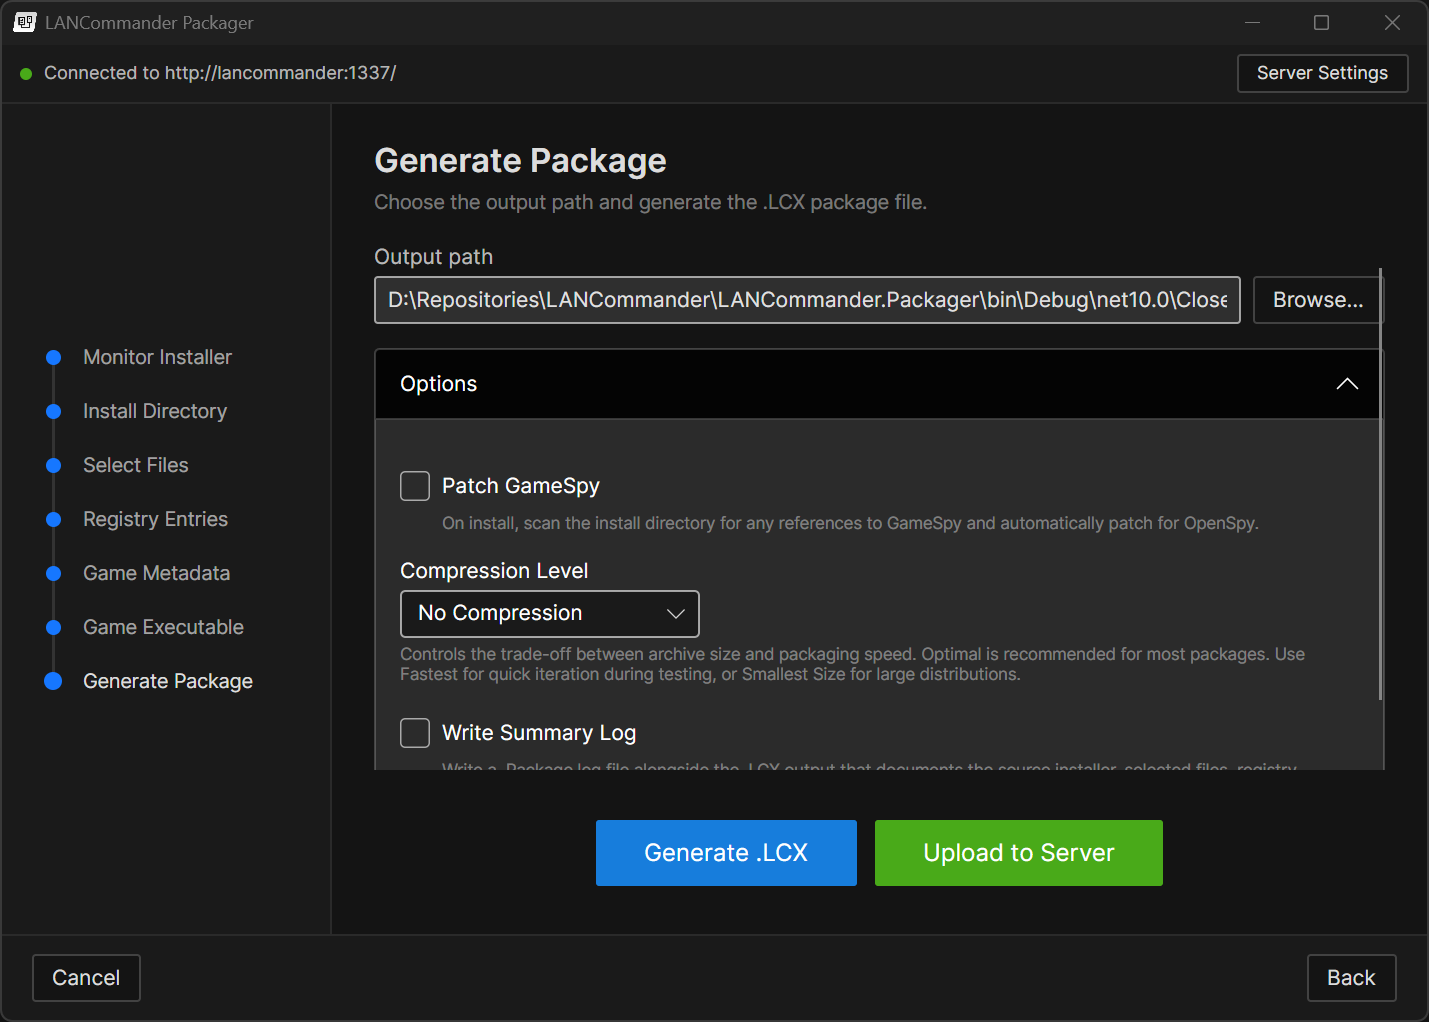Click the 'Compression Level' label
This screenshot has width=1429, height=1022.
pyautogui.click(x=494, y=571)
